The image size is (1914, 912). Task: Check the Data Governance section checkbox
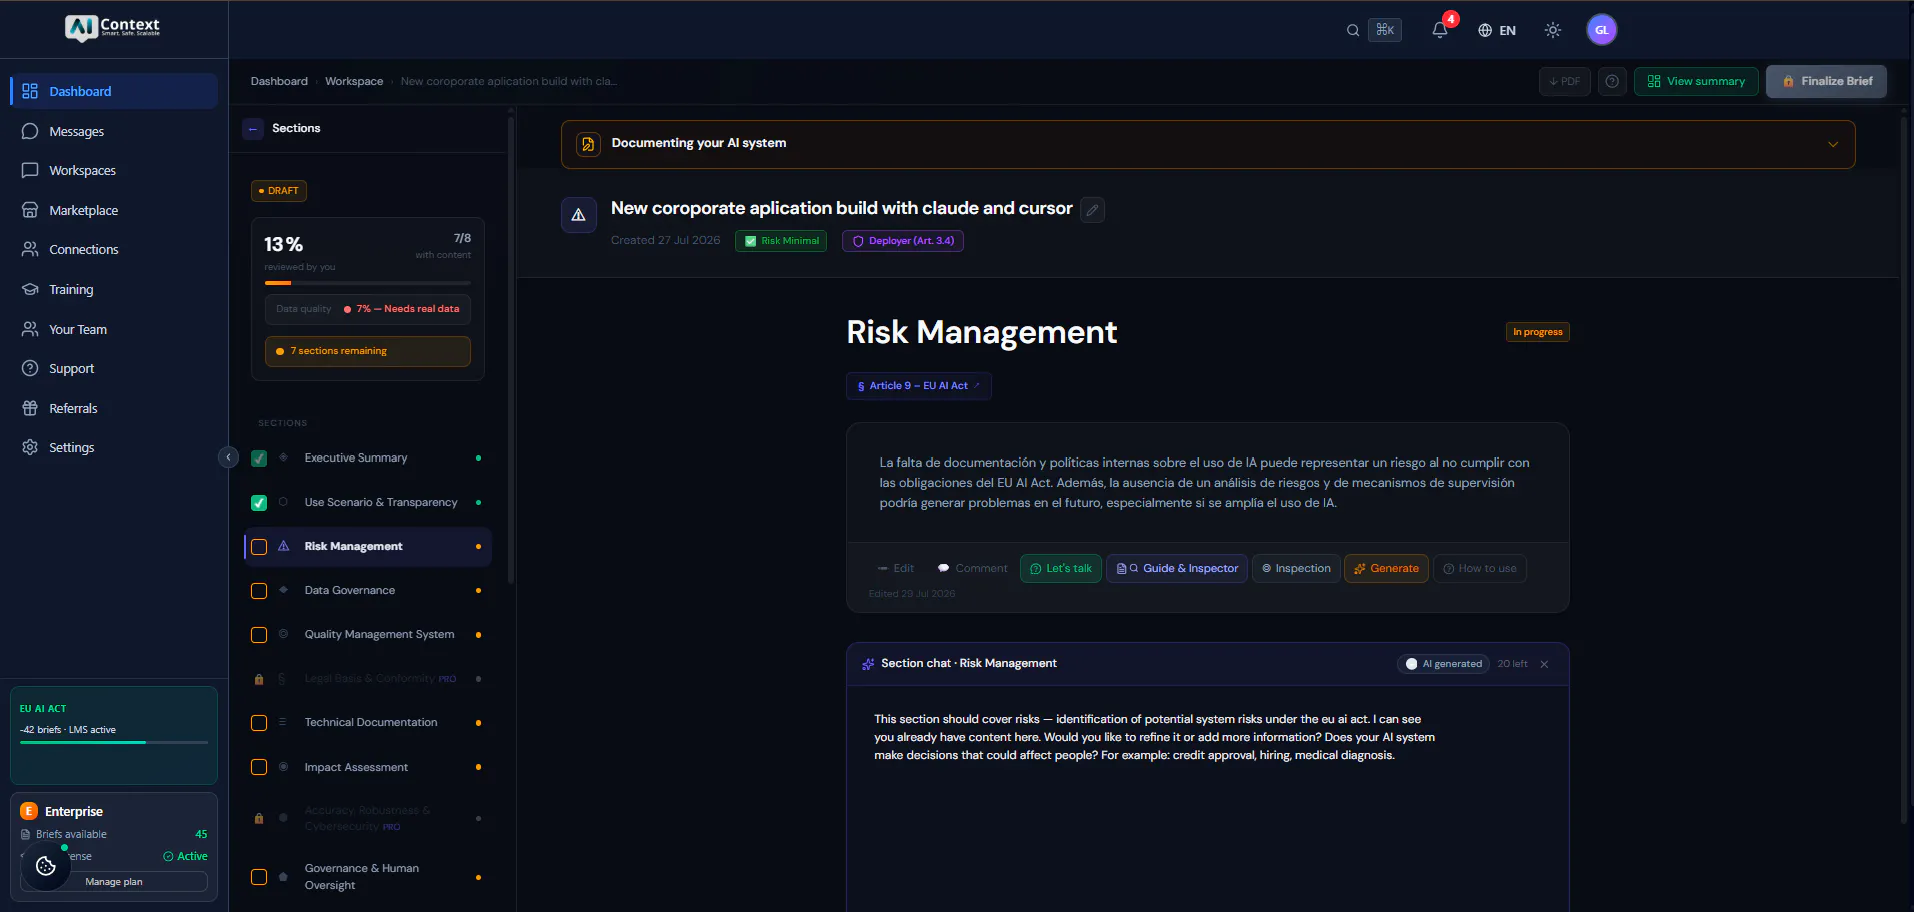tap(259, 591)
